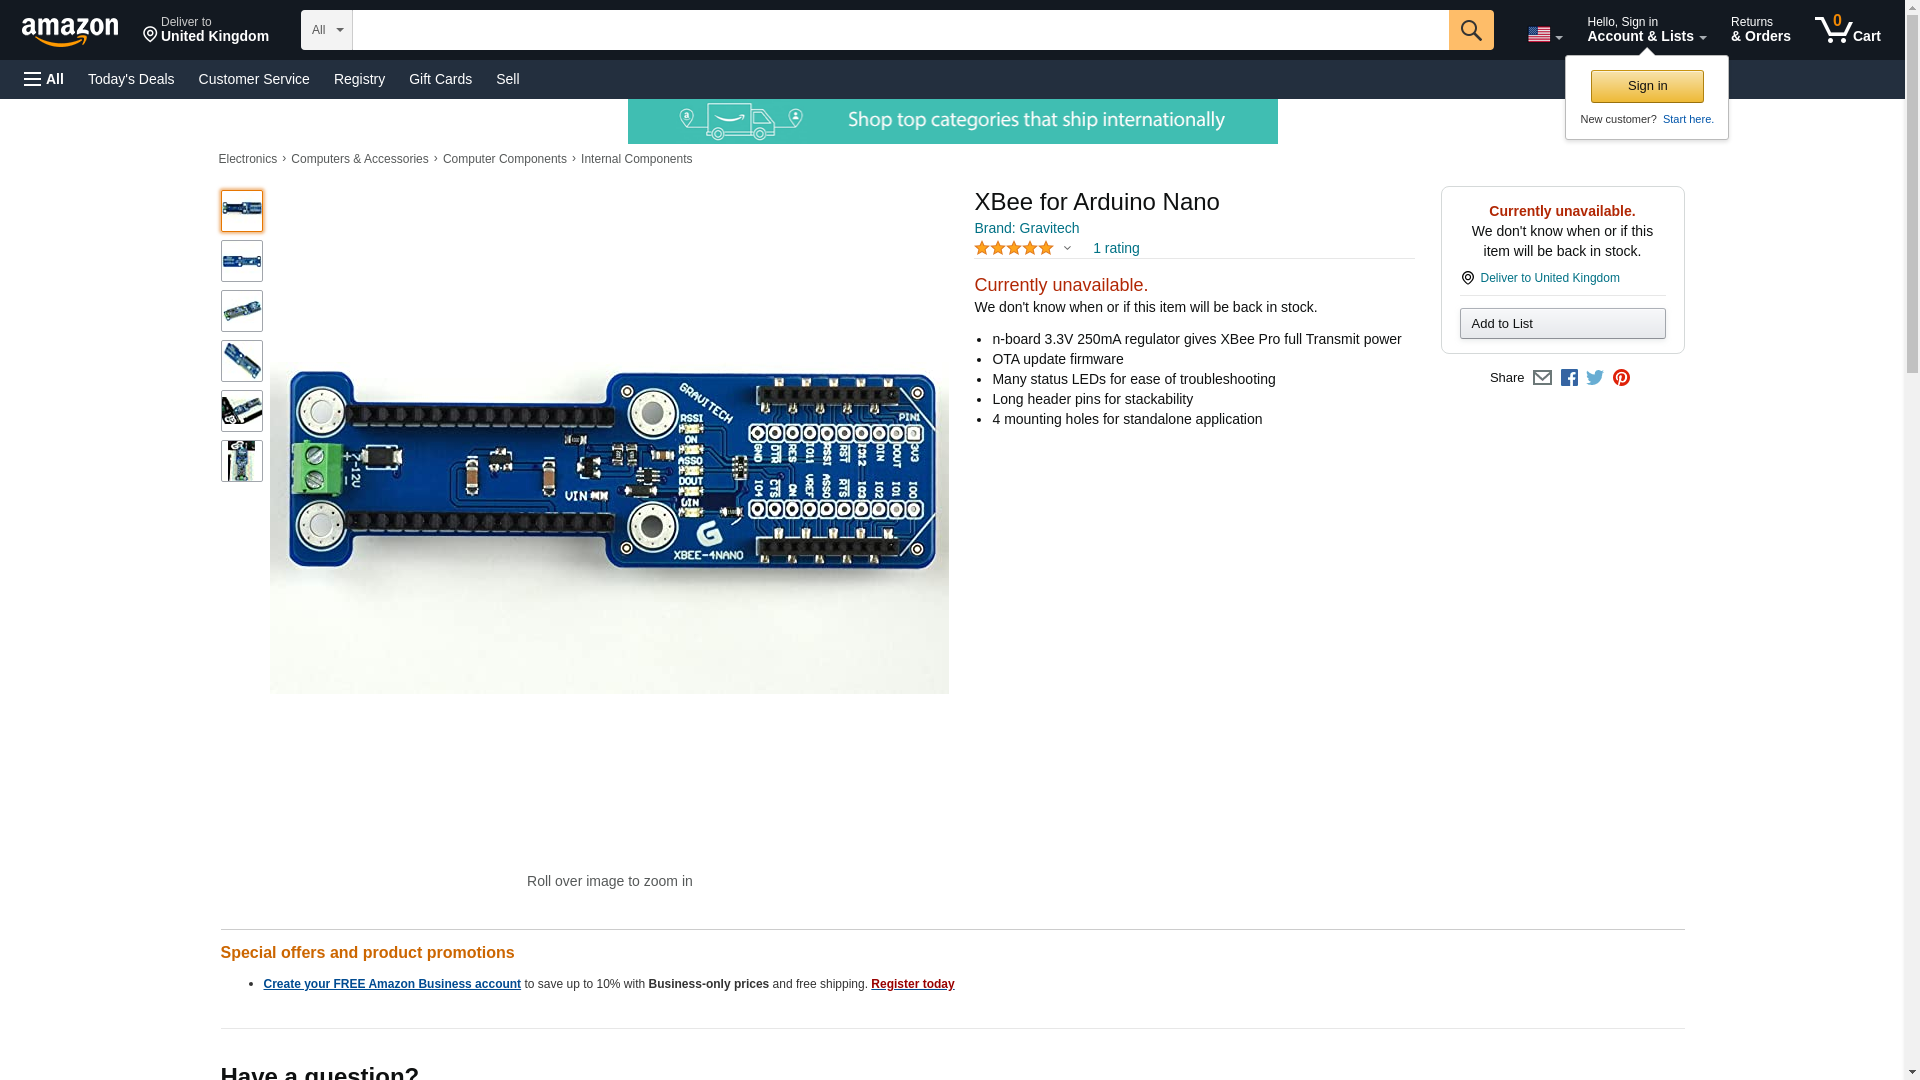Click the magnifying glass search button
This screenshot has width=1920, height=1080.
(1470, 30)
